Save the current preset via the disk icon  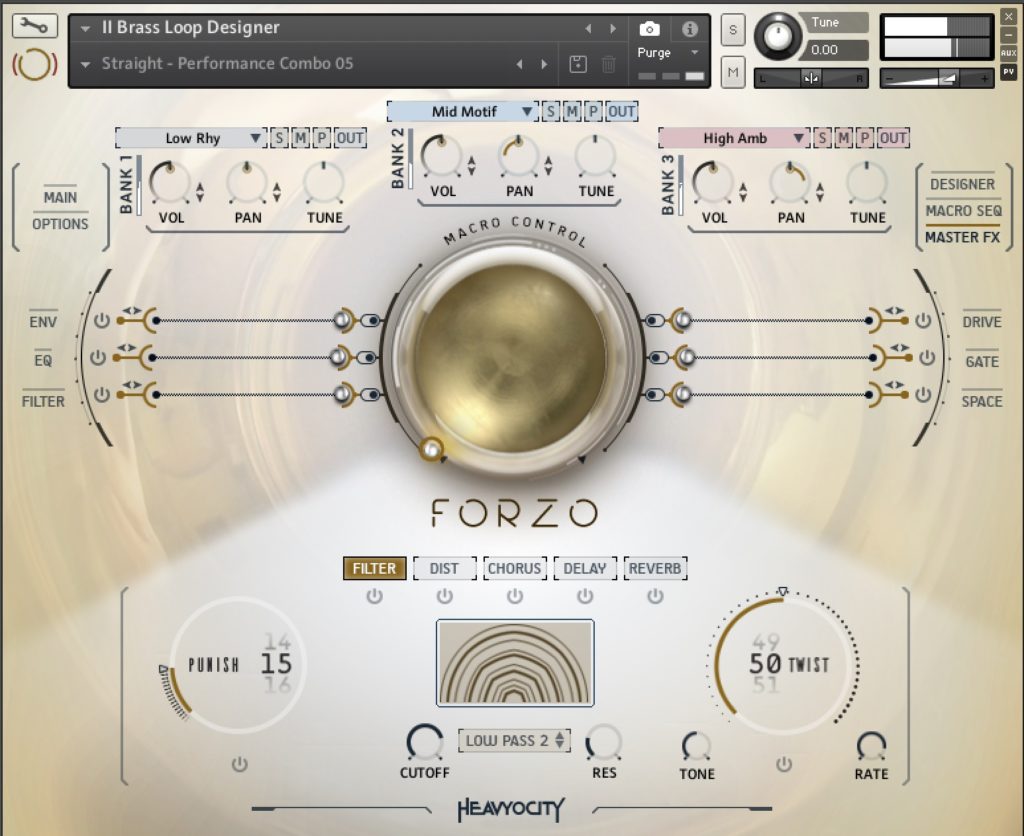(578, 64)
